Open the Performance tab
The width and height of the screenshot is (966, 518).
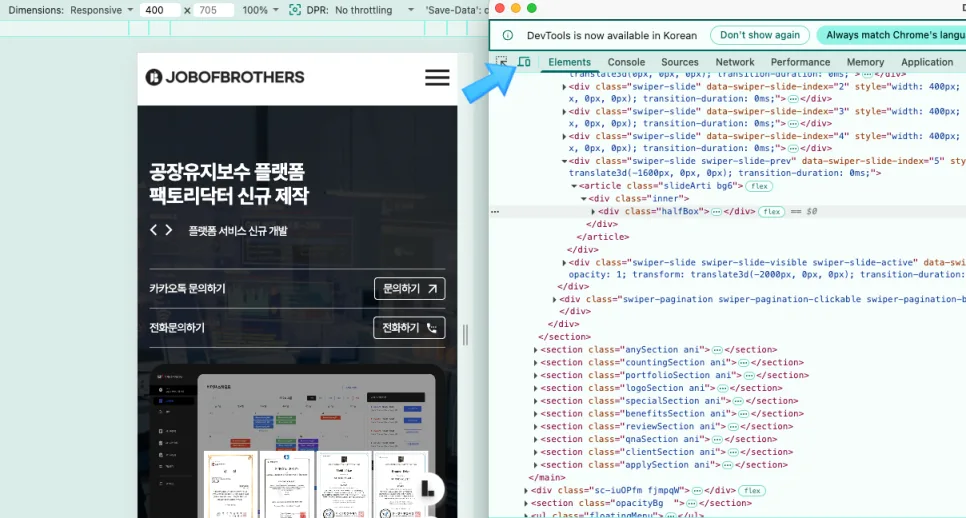(x=800, y=62)
